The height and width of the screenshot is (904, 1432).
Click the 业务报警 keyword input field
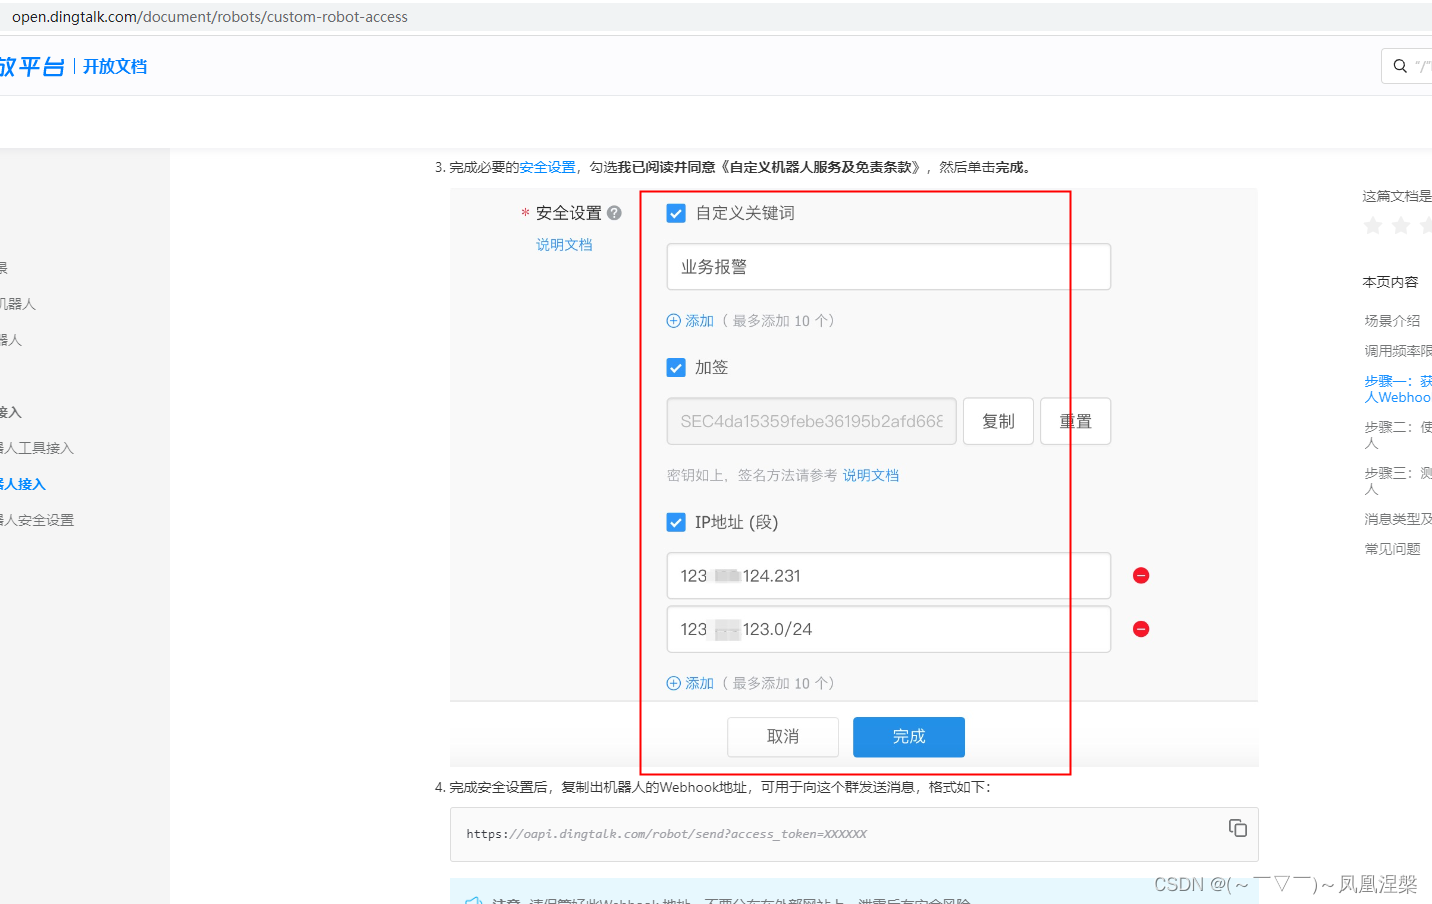click(x=888, y=267)
